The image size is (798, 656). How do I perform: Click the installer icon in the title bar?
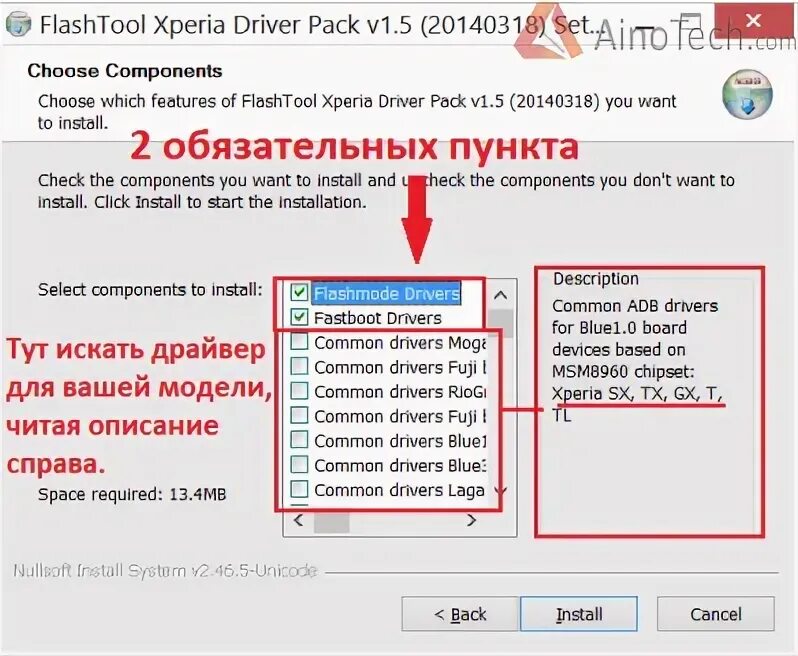click(x=18, y=24)
